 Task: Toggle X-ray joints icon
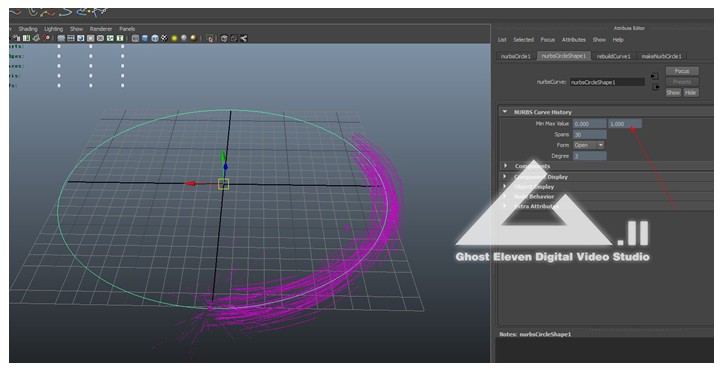coord(243,38)
